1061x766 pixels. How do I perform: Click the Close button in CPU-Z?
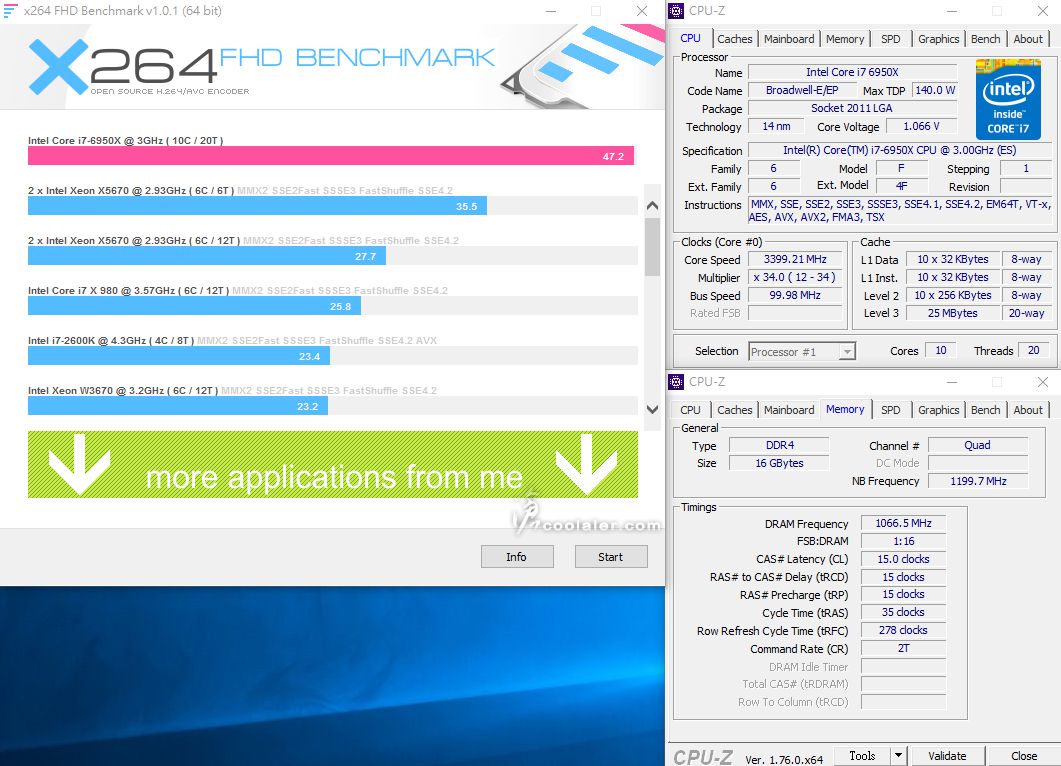pos(1024,756)
